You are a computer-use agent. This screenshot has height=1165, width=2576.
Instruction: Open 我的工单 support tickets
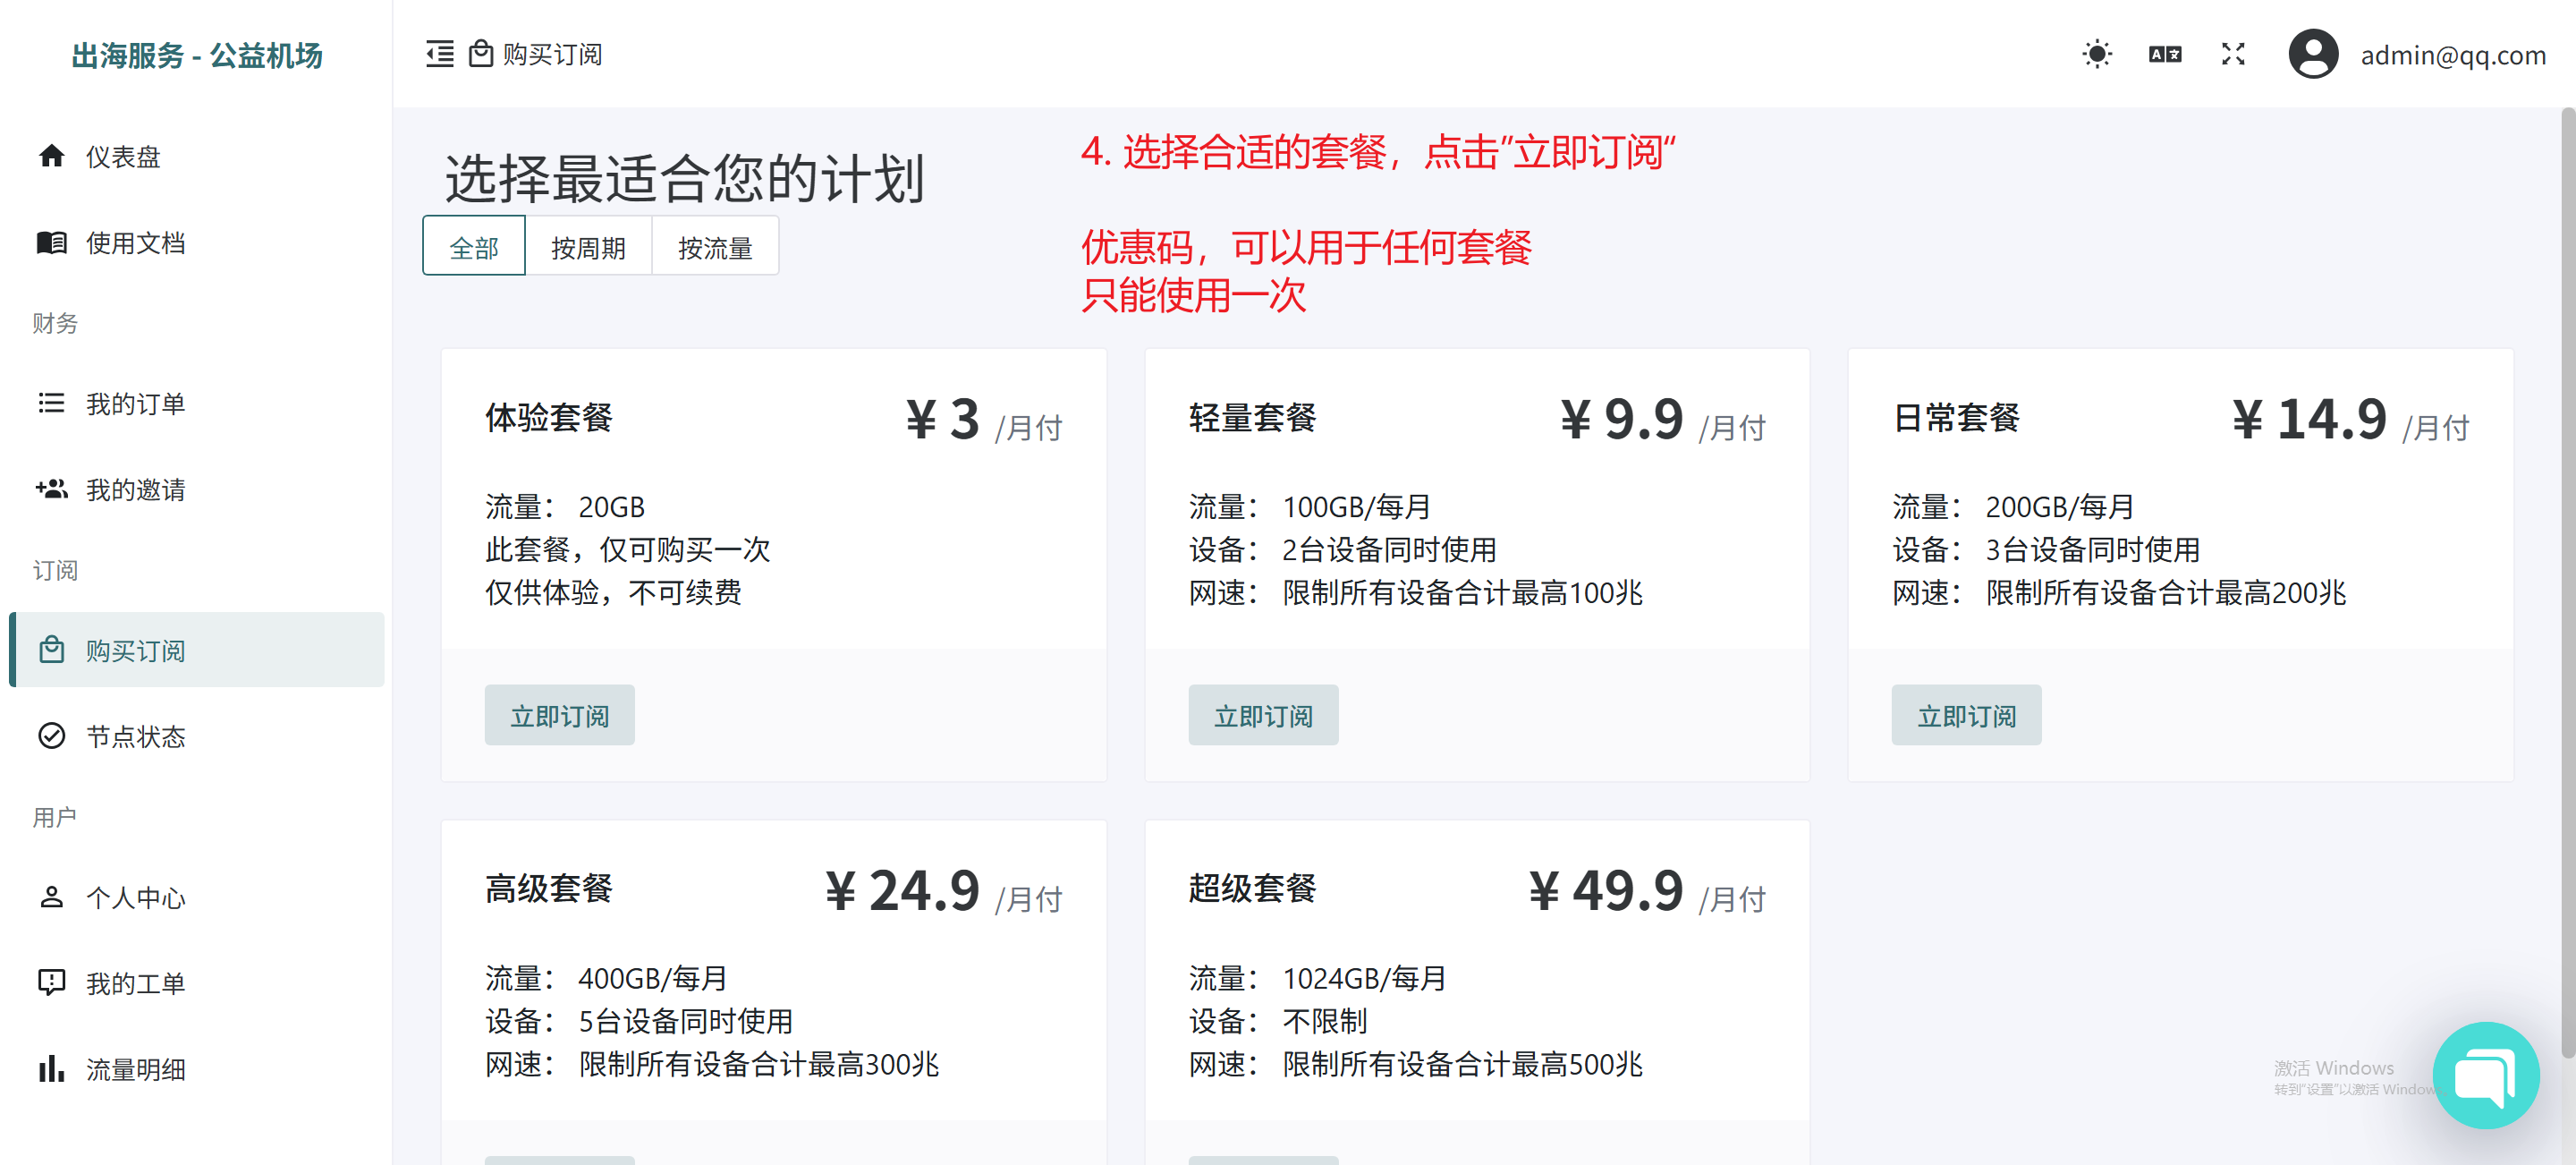pos(135,983)
